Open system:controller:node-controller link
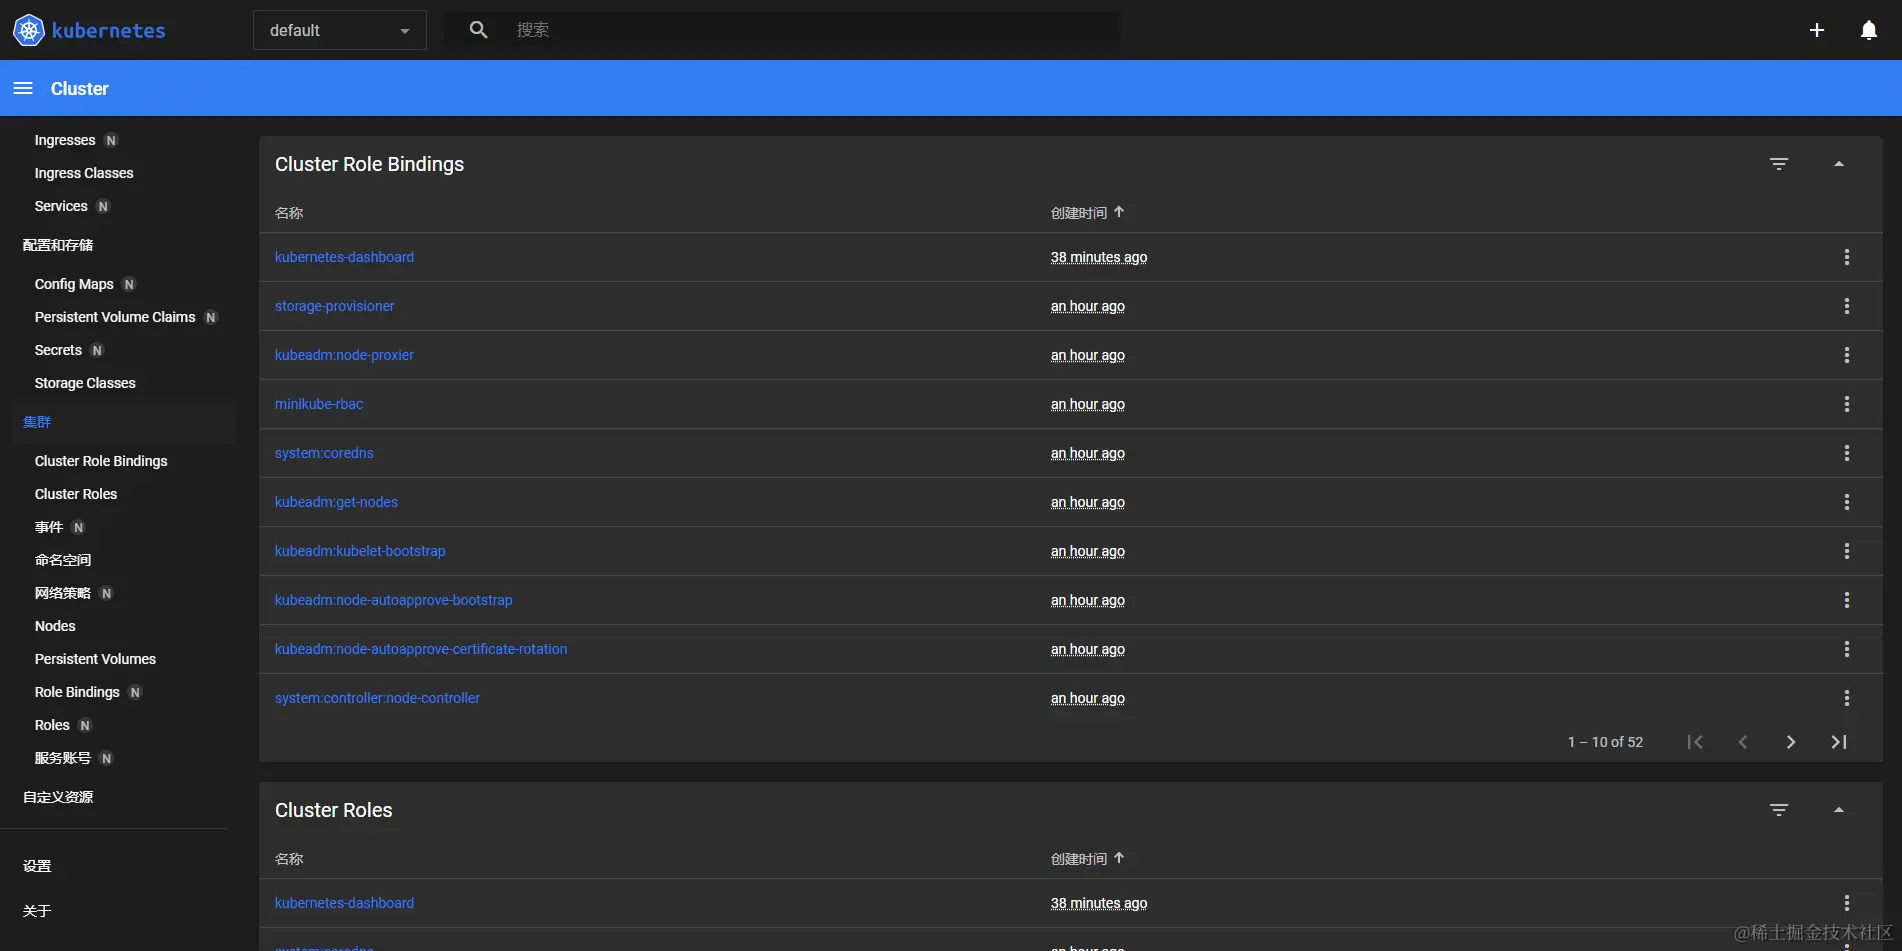The width and height of the screenshot is (1902, 951). tap(377, 698)
